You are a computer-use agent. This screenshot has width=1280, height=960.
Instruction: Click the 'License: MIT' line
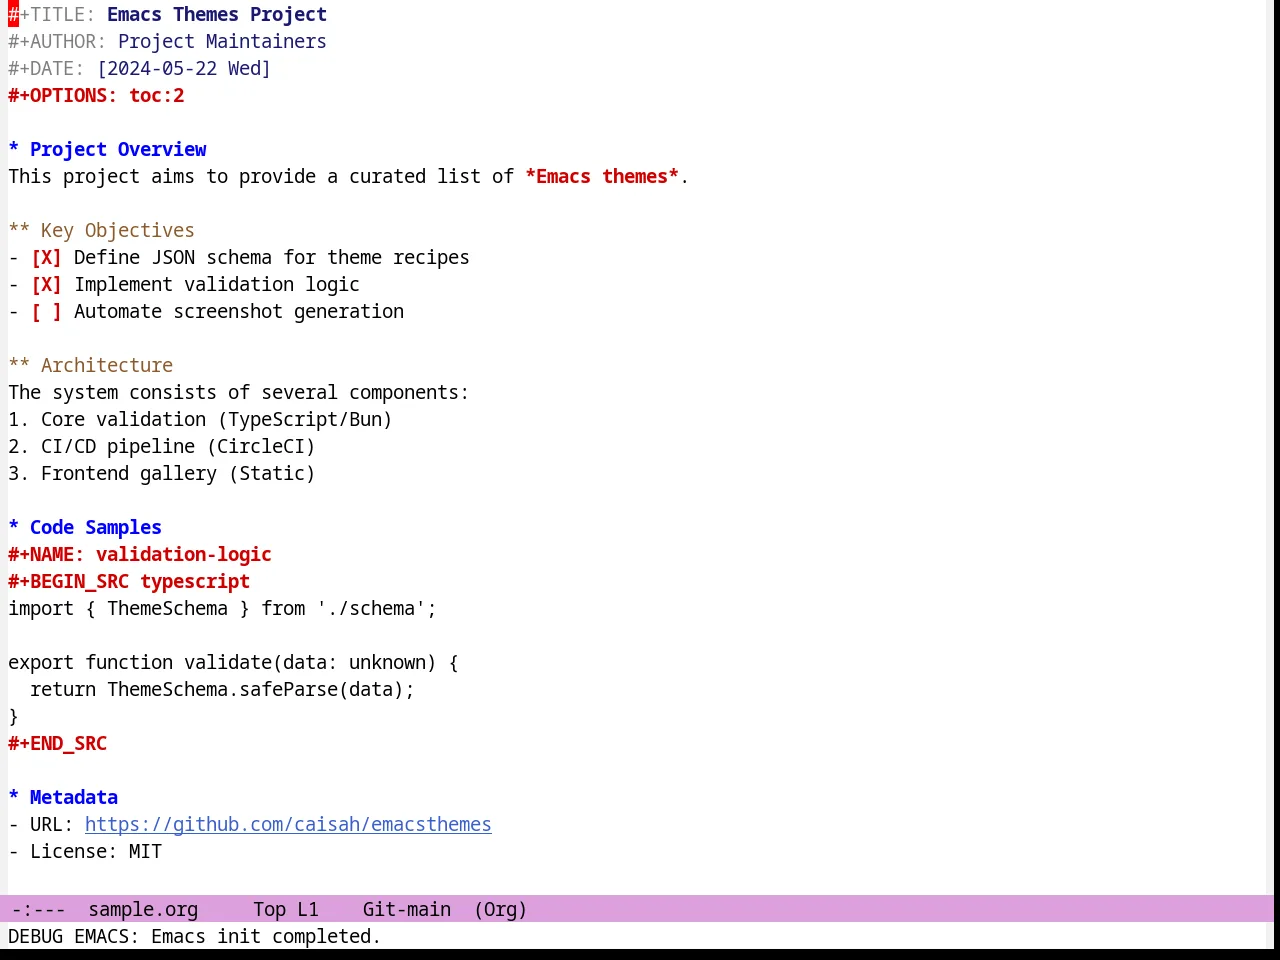click(x=85, y=852)
